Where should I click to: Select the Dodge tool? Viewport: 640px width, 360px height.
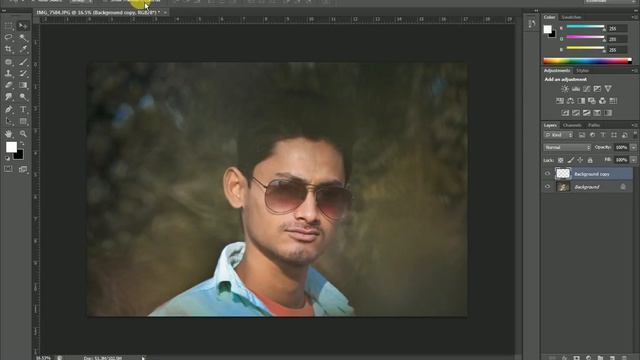click(x=23, y=97)
